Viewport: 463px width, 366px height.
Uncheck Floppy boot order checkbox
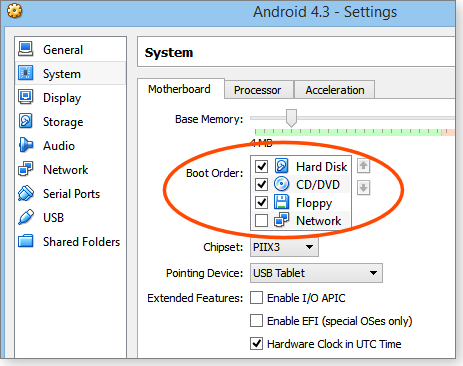click(x=261, y=202)
